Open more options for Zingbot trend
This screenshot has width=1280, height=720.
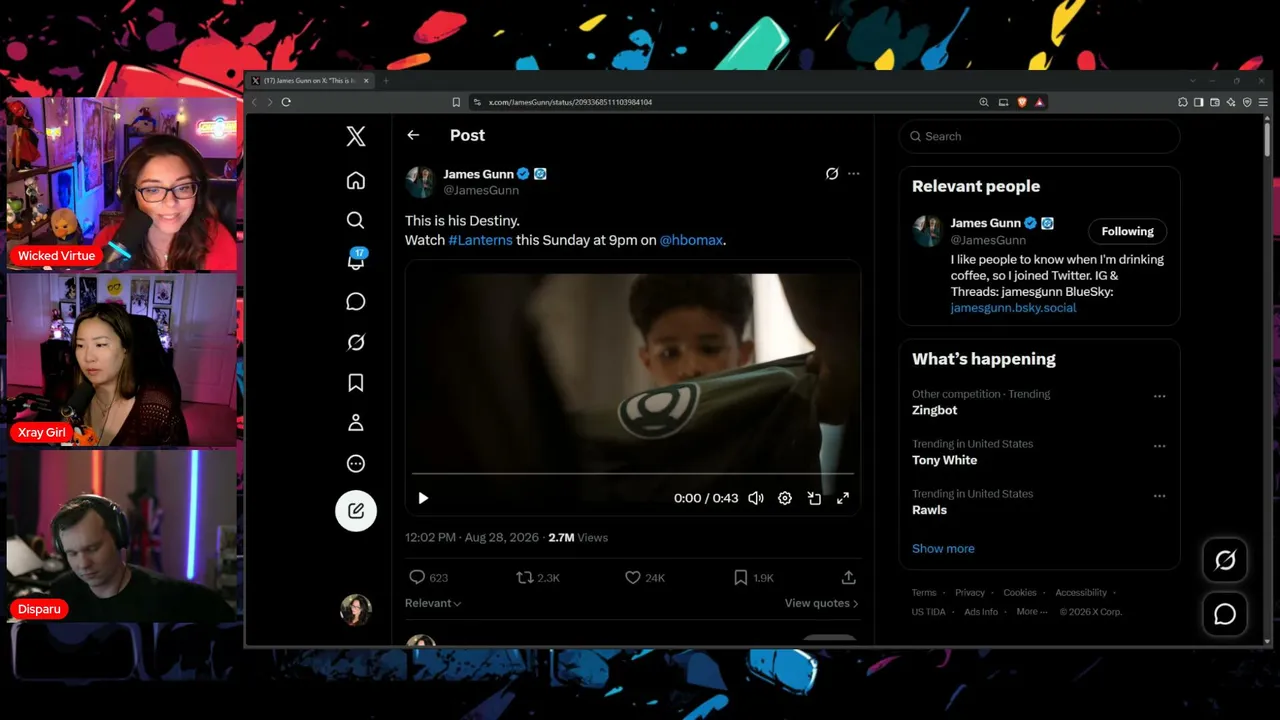[1159, 396]
